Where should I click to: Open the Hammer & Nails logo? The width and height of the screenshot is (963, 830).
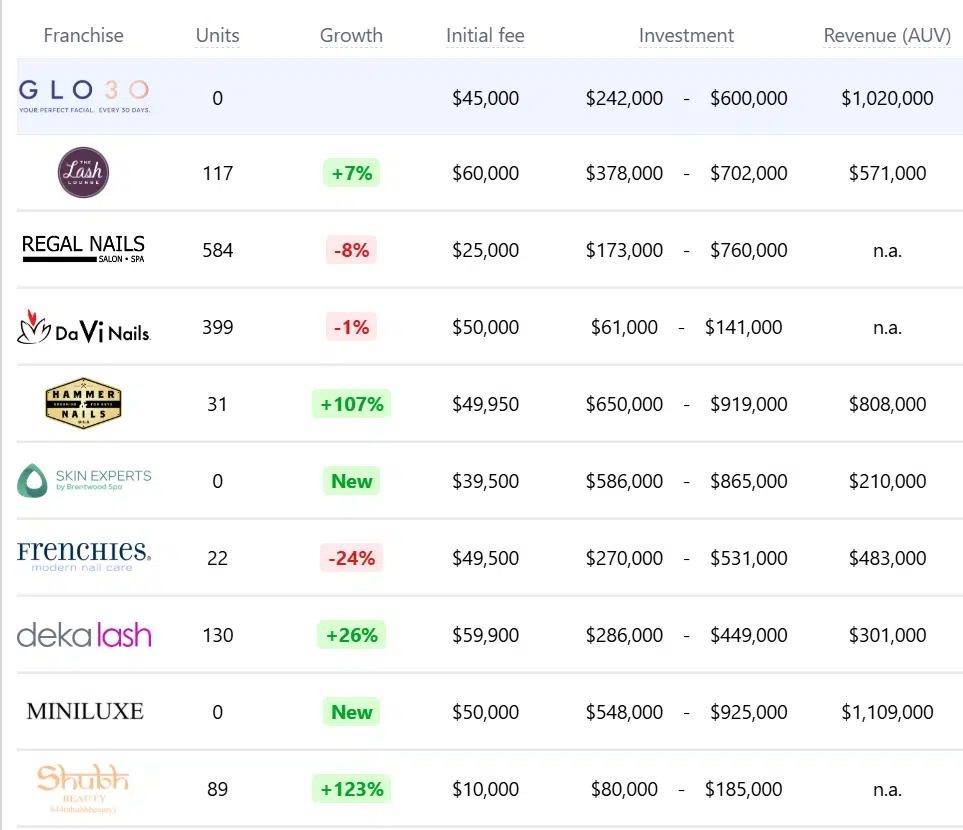pyautogui.click(x=83, y=404)
